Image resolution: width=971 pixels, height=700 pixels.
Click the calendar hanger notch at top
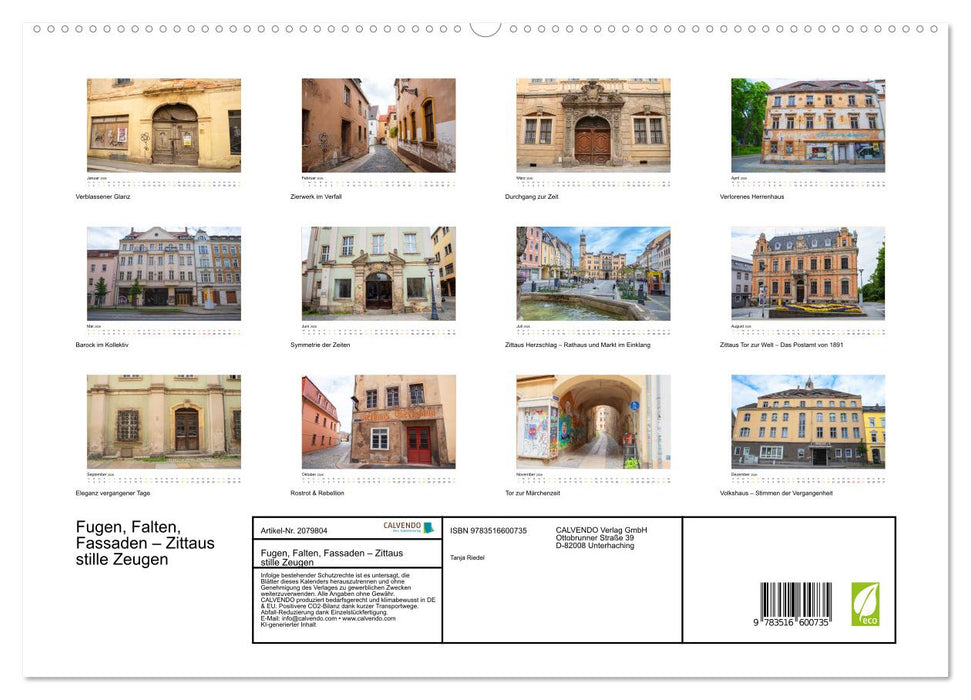tap(485, 29)
